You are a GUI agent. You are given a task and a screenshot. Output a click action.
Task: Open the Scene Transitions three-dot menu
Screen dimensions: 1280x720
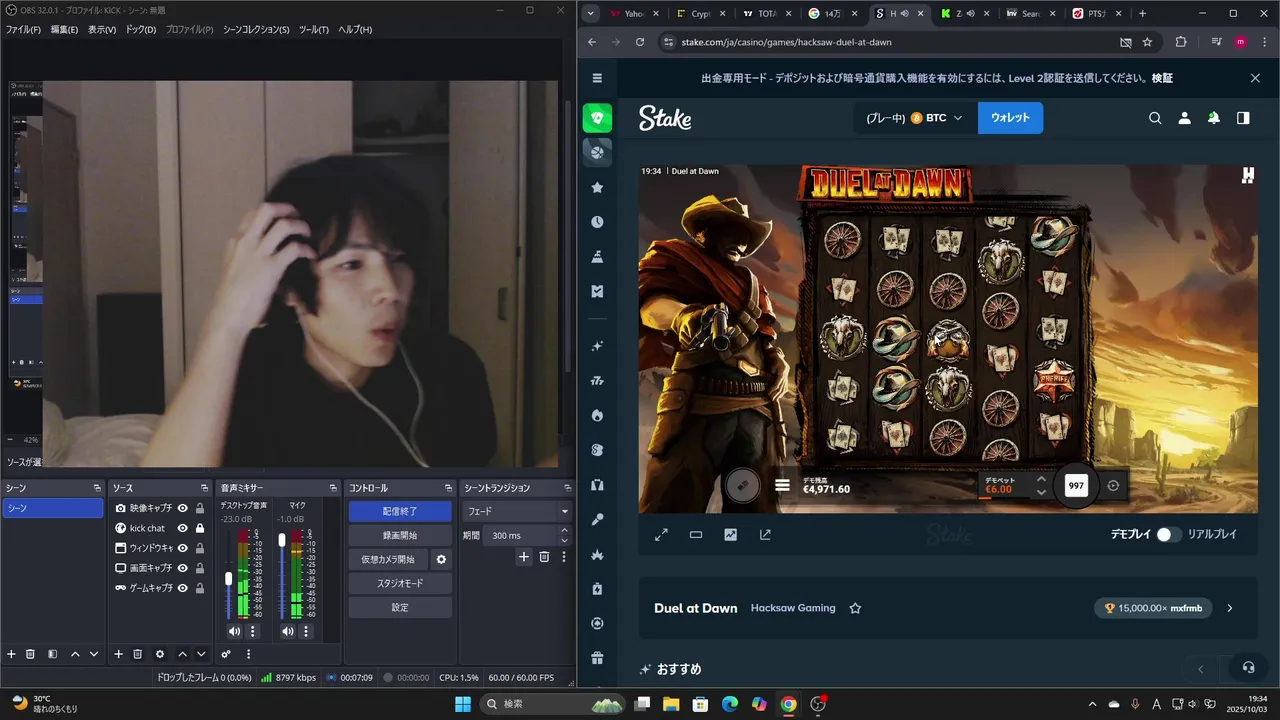point(564,557)
